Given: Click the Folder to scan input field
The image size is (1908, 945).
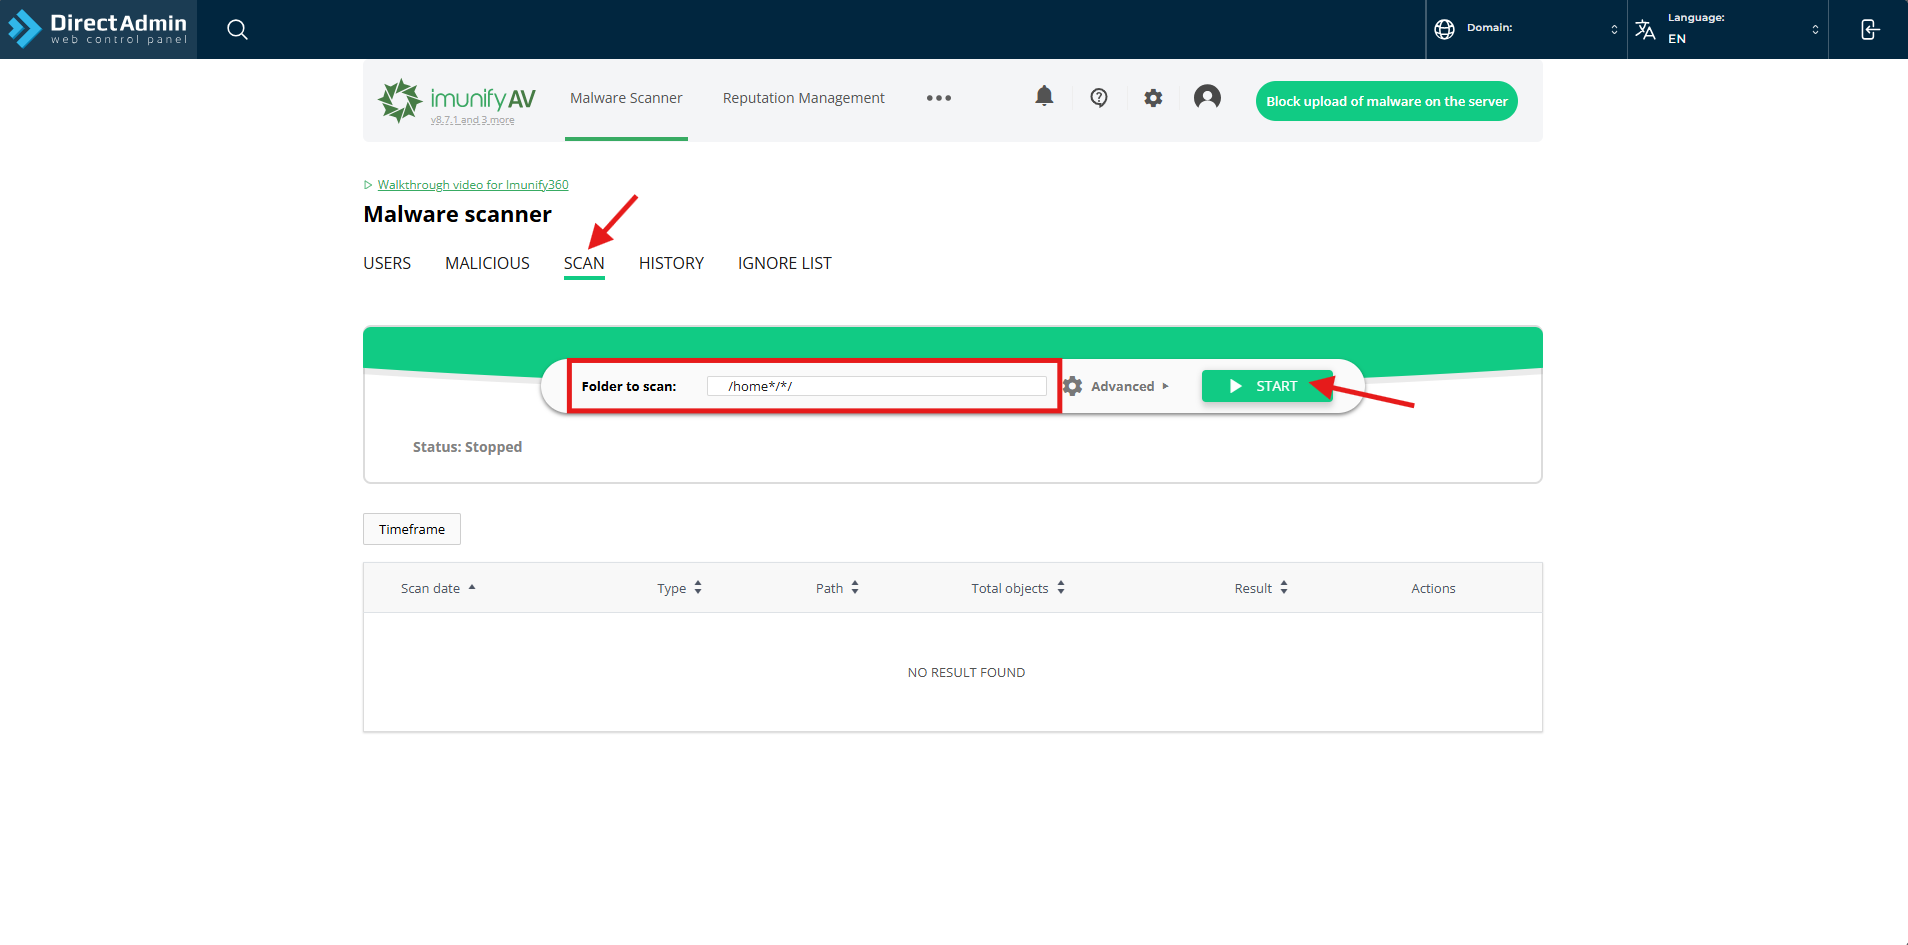Looking at the screenshot, I should [876, 387].
